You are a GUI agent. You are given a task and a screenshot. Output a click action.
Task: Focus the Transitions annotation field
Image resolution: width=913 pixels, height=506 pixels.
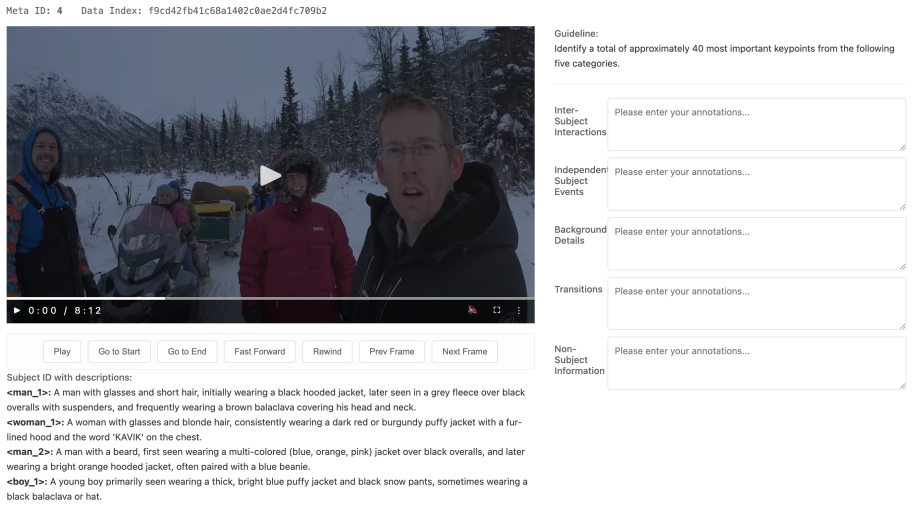(x=756, y=303)
